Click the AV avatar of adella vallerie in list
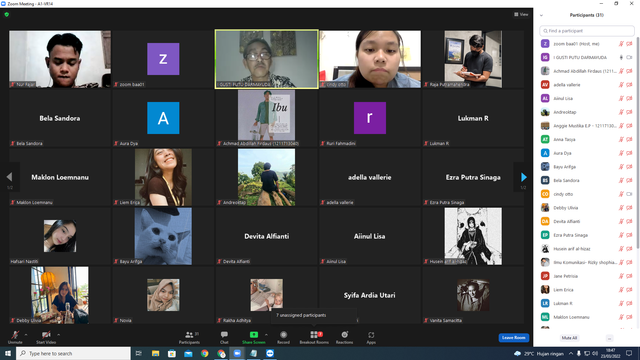Viewport: 640px width, 360px height. (x=545, y=84)
